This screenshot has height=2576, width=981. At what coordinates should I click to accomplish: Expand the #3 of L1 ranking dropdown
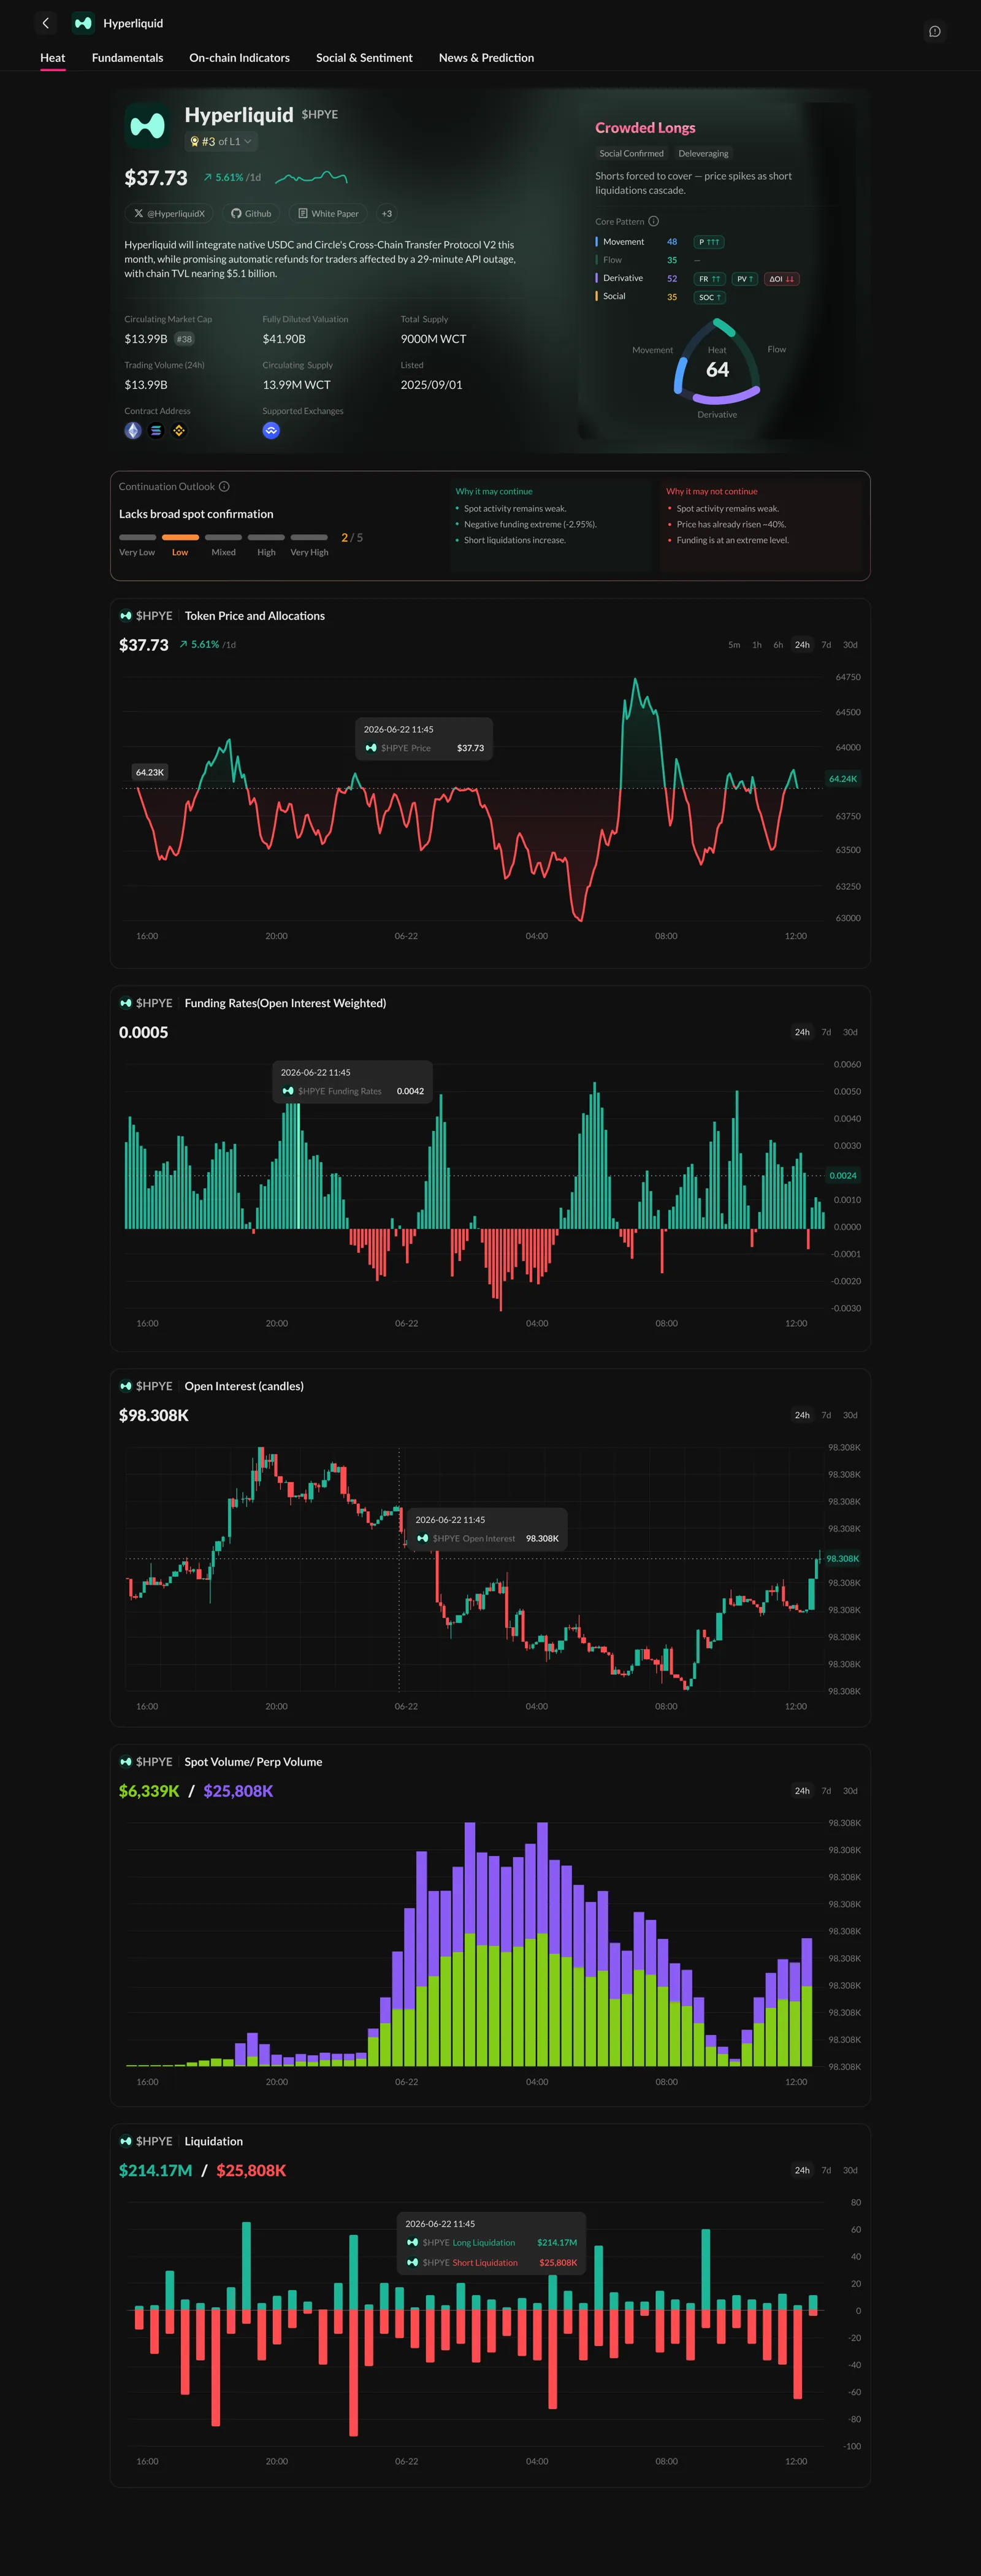point(221,142)
